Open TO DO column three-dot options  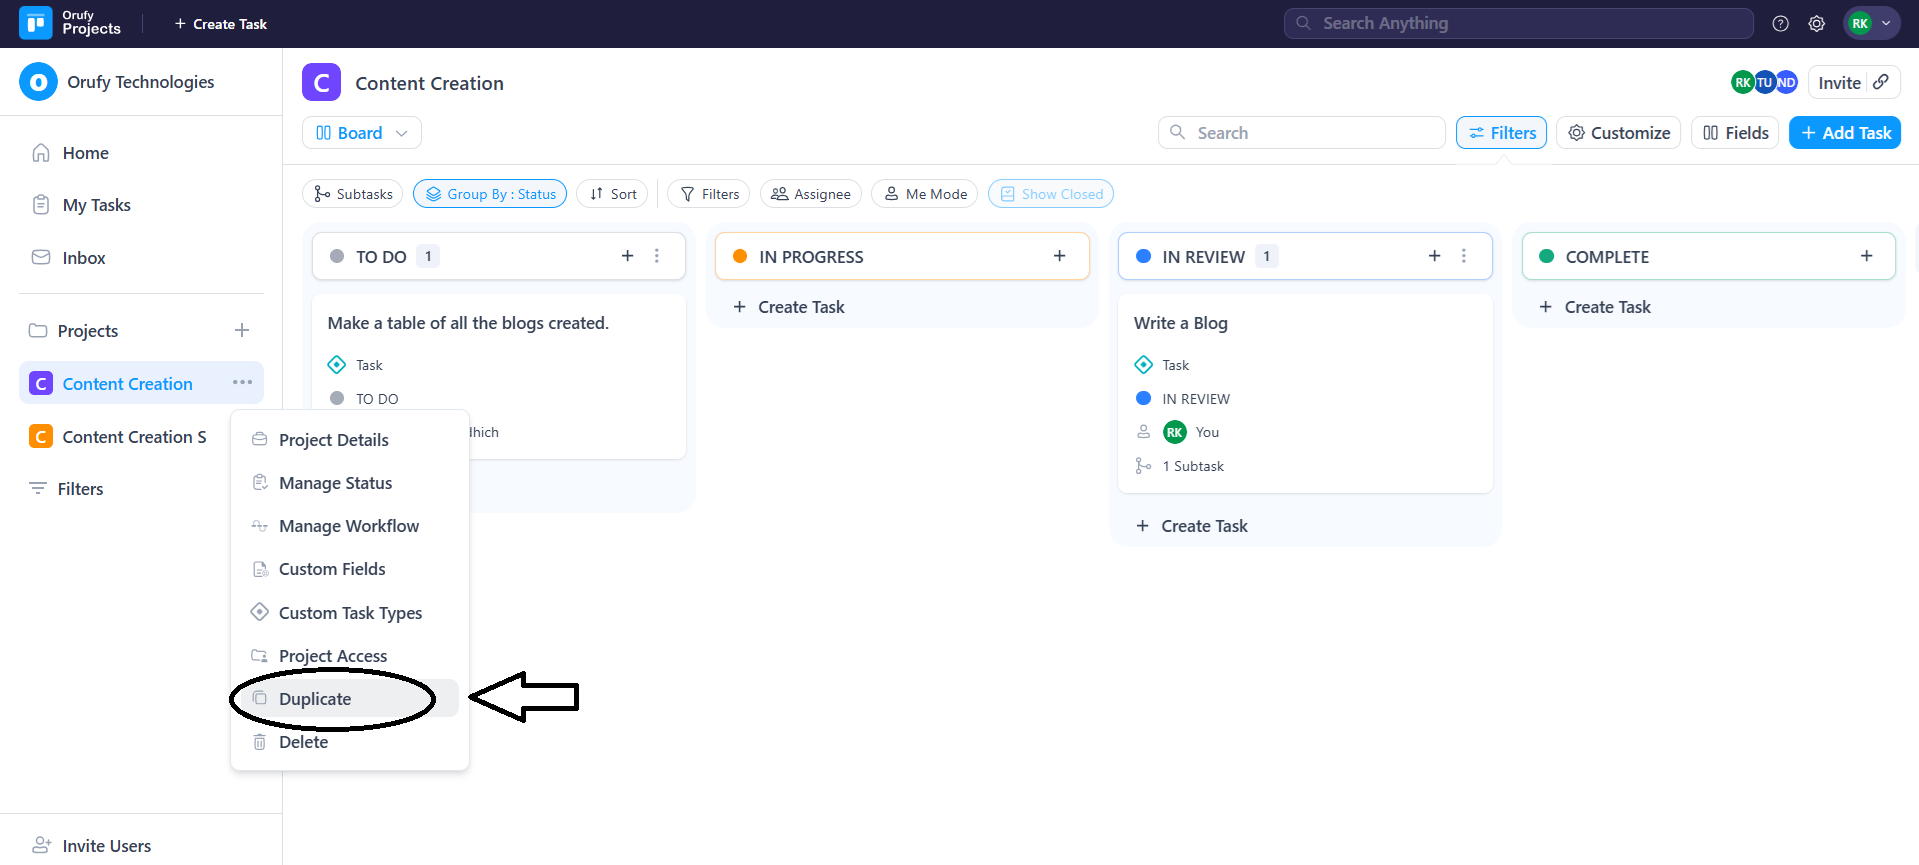click(657, 256)
